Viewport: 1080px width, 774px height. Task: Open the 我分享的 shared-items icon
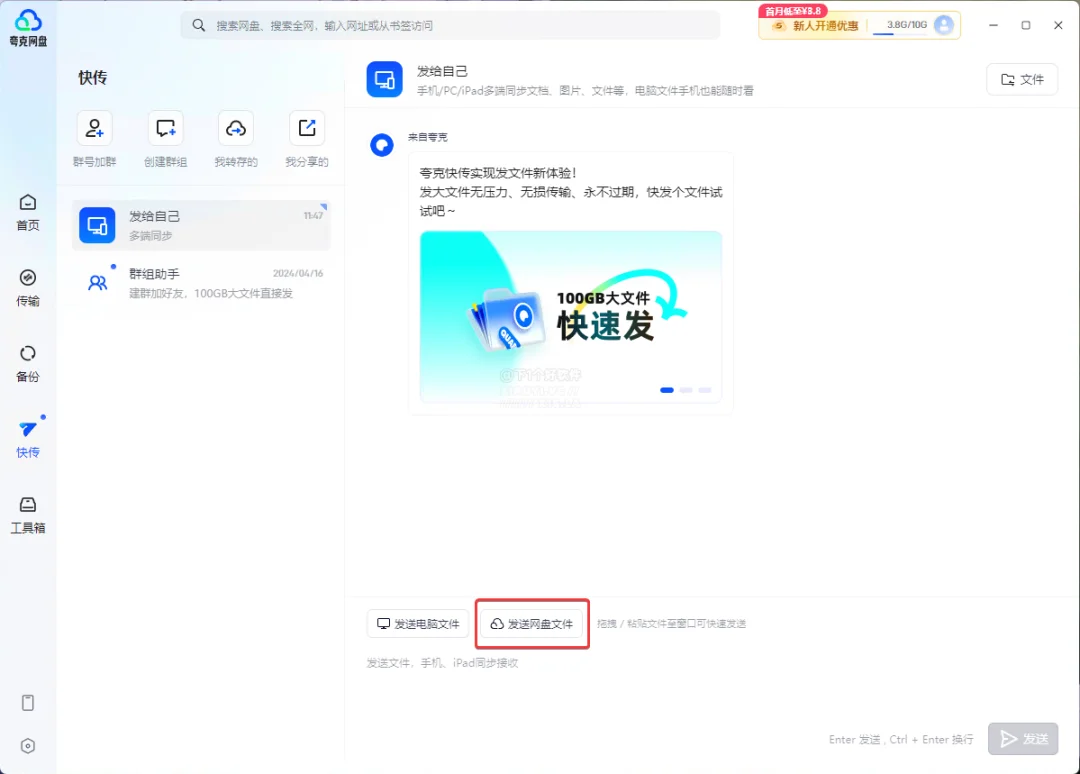click(307, 128)
